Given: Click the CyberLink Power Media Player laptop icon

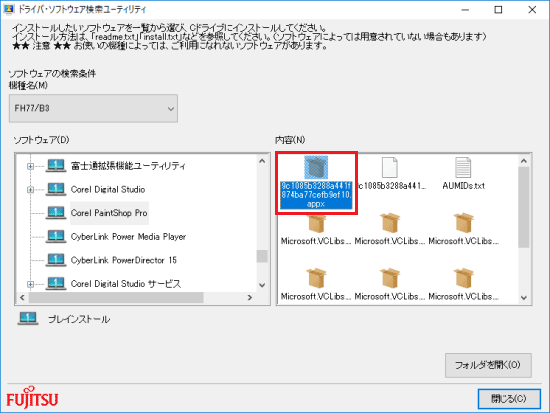Looking at the screenshot, I should pos(56,236).
